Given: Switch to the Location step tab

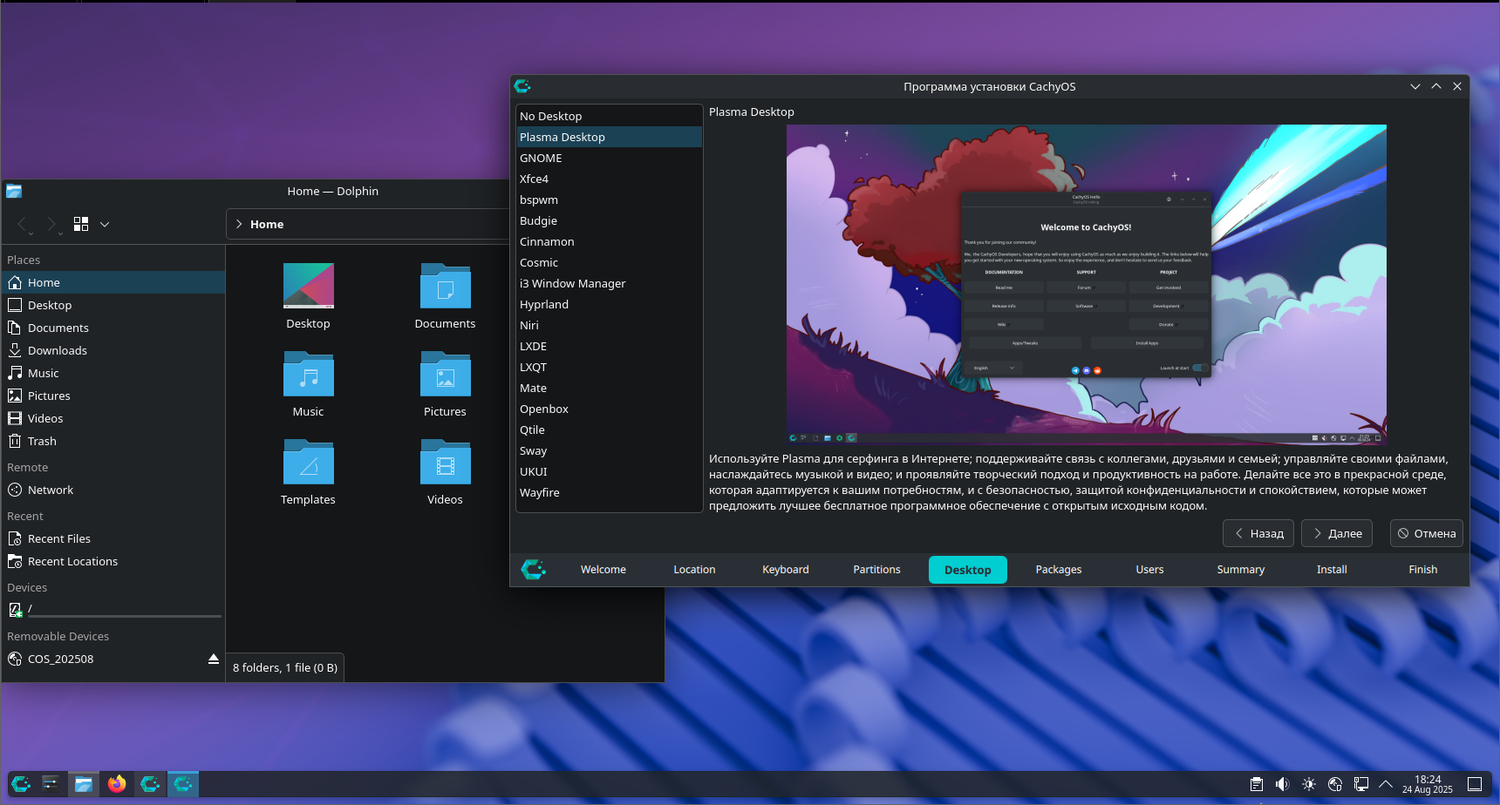Looking at the screenshot, I should 694,570.
